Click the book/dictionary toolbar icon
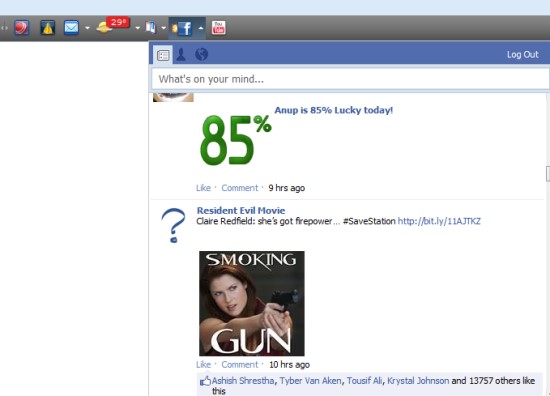The height and width of the screenshot is (396, 550). 151,28
